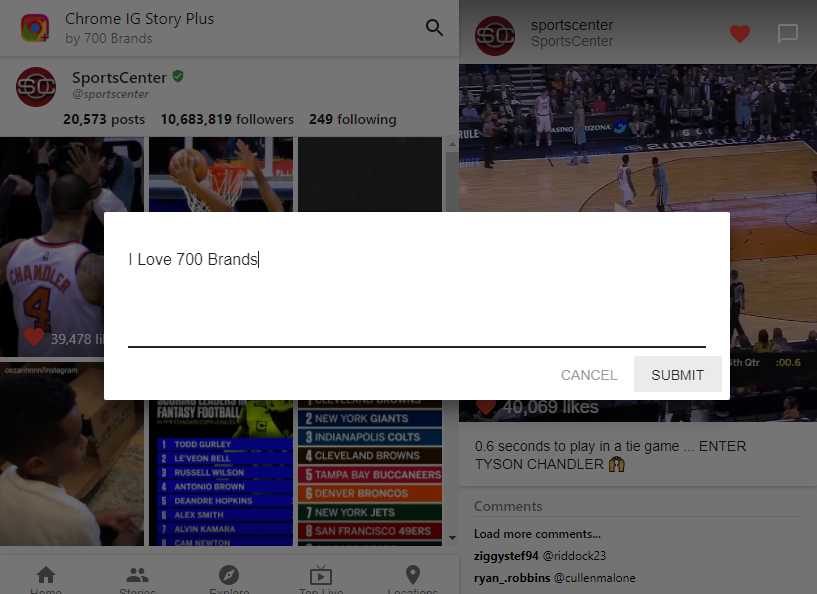The image size is (817, 594).
Task: Click the CANCEL button in comment dialog
Action: (589, 375)
